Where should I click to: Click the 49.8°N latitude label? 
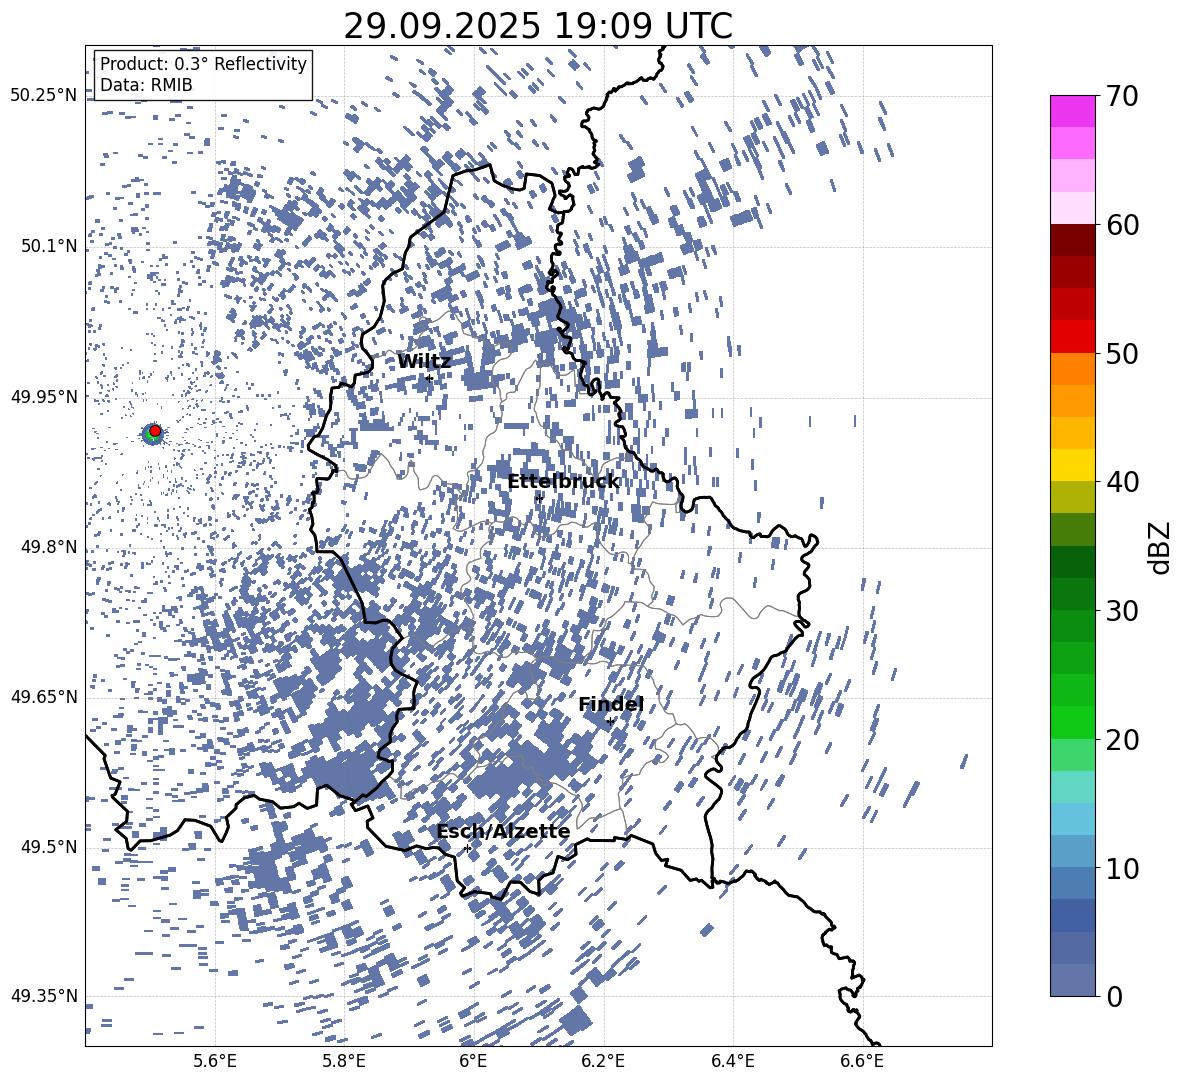click(49, 547)
